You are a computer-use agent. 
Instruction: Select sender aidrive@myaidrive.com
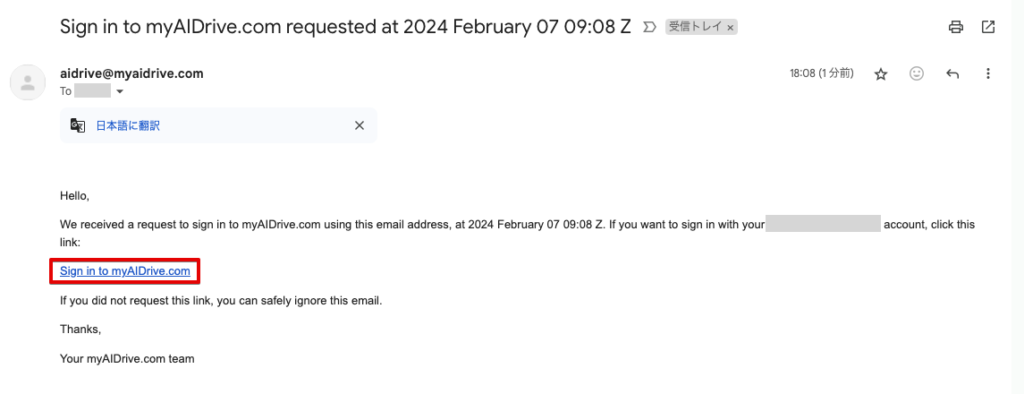(131, 73)
